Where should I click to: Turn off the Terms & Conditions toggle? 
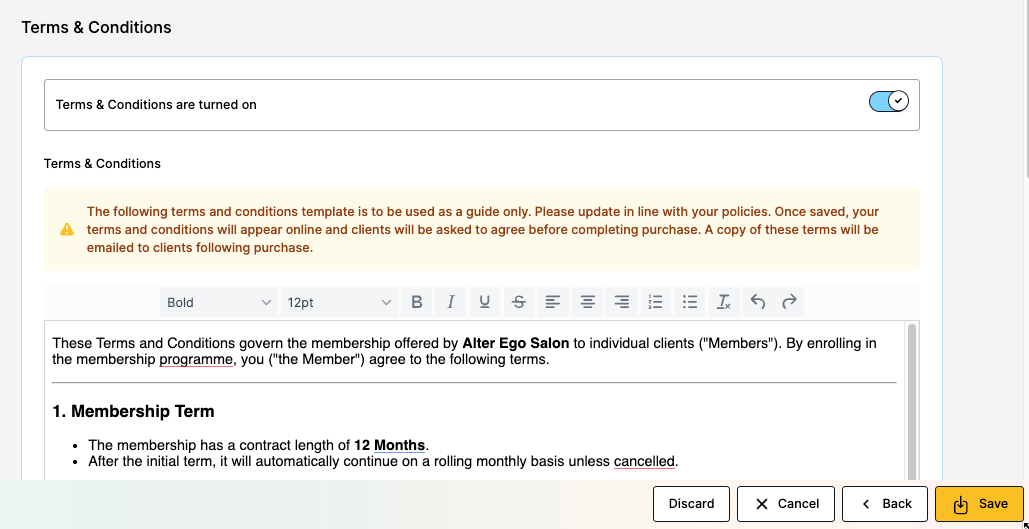pyautogui.click(x=888, y=101)
